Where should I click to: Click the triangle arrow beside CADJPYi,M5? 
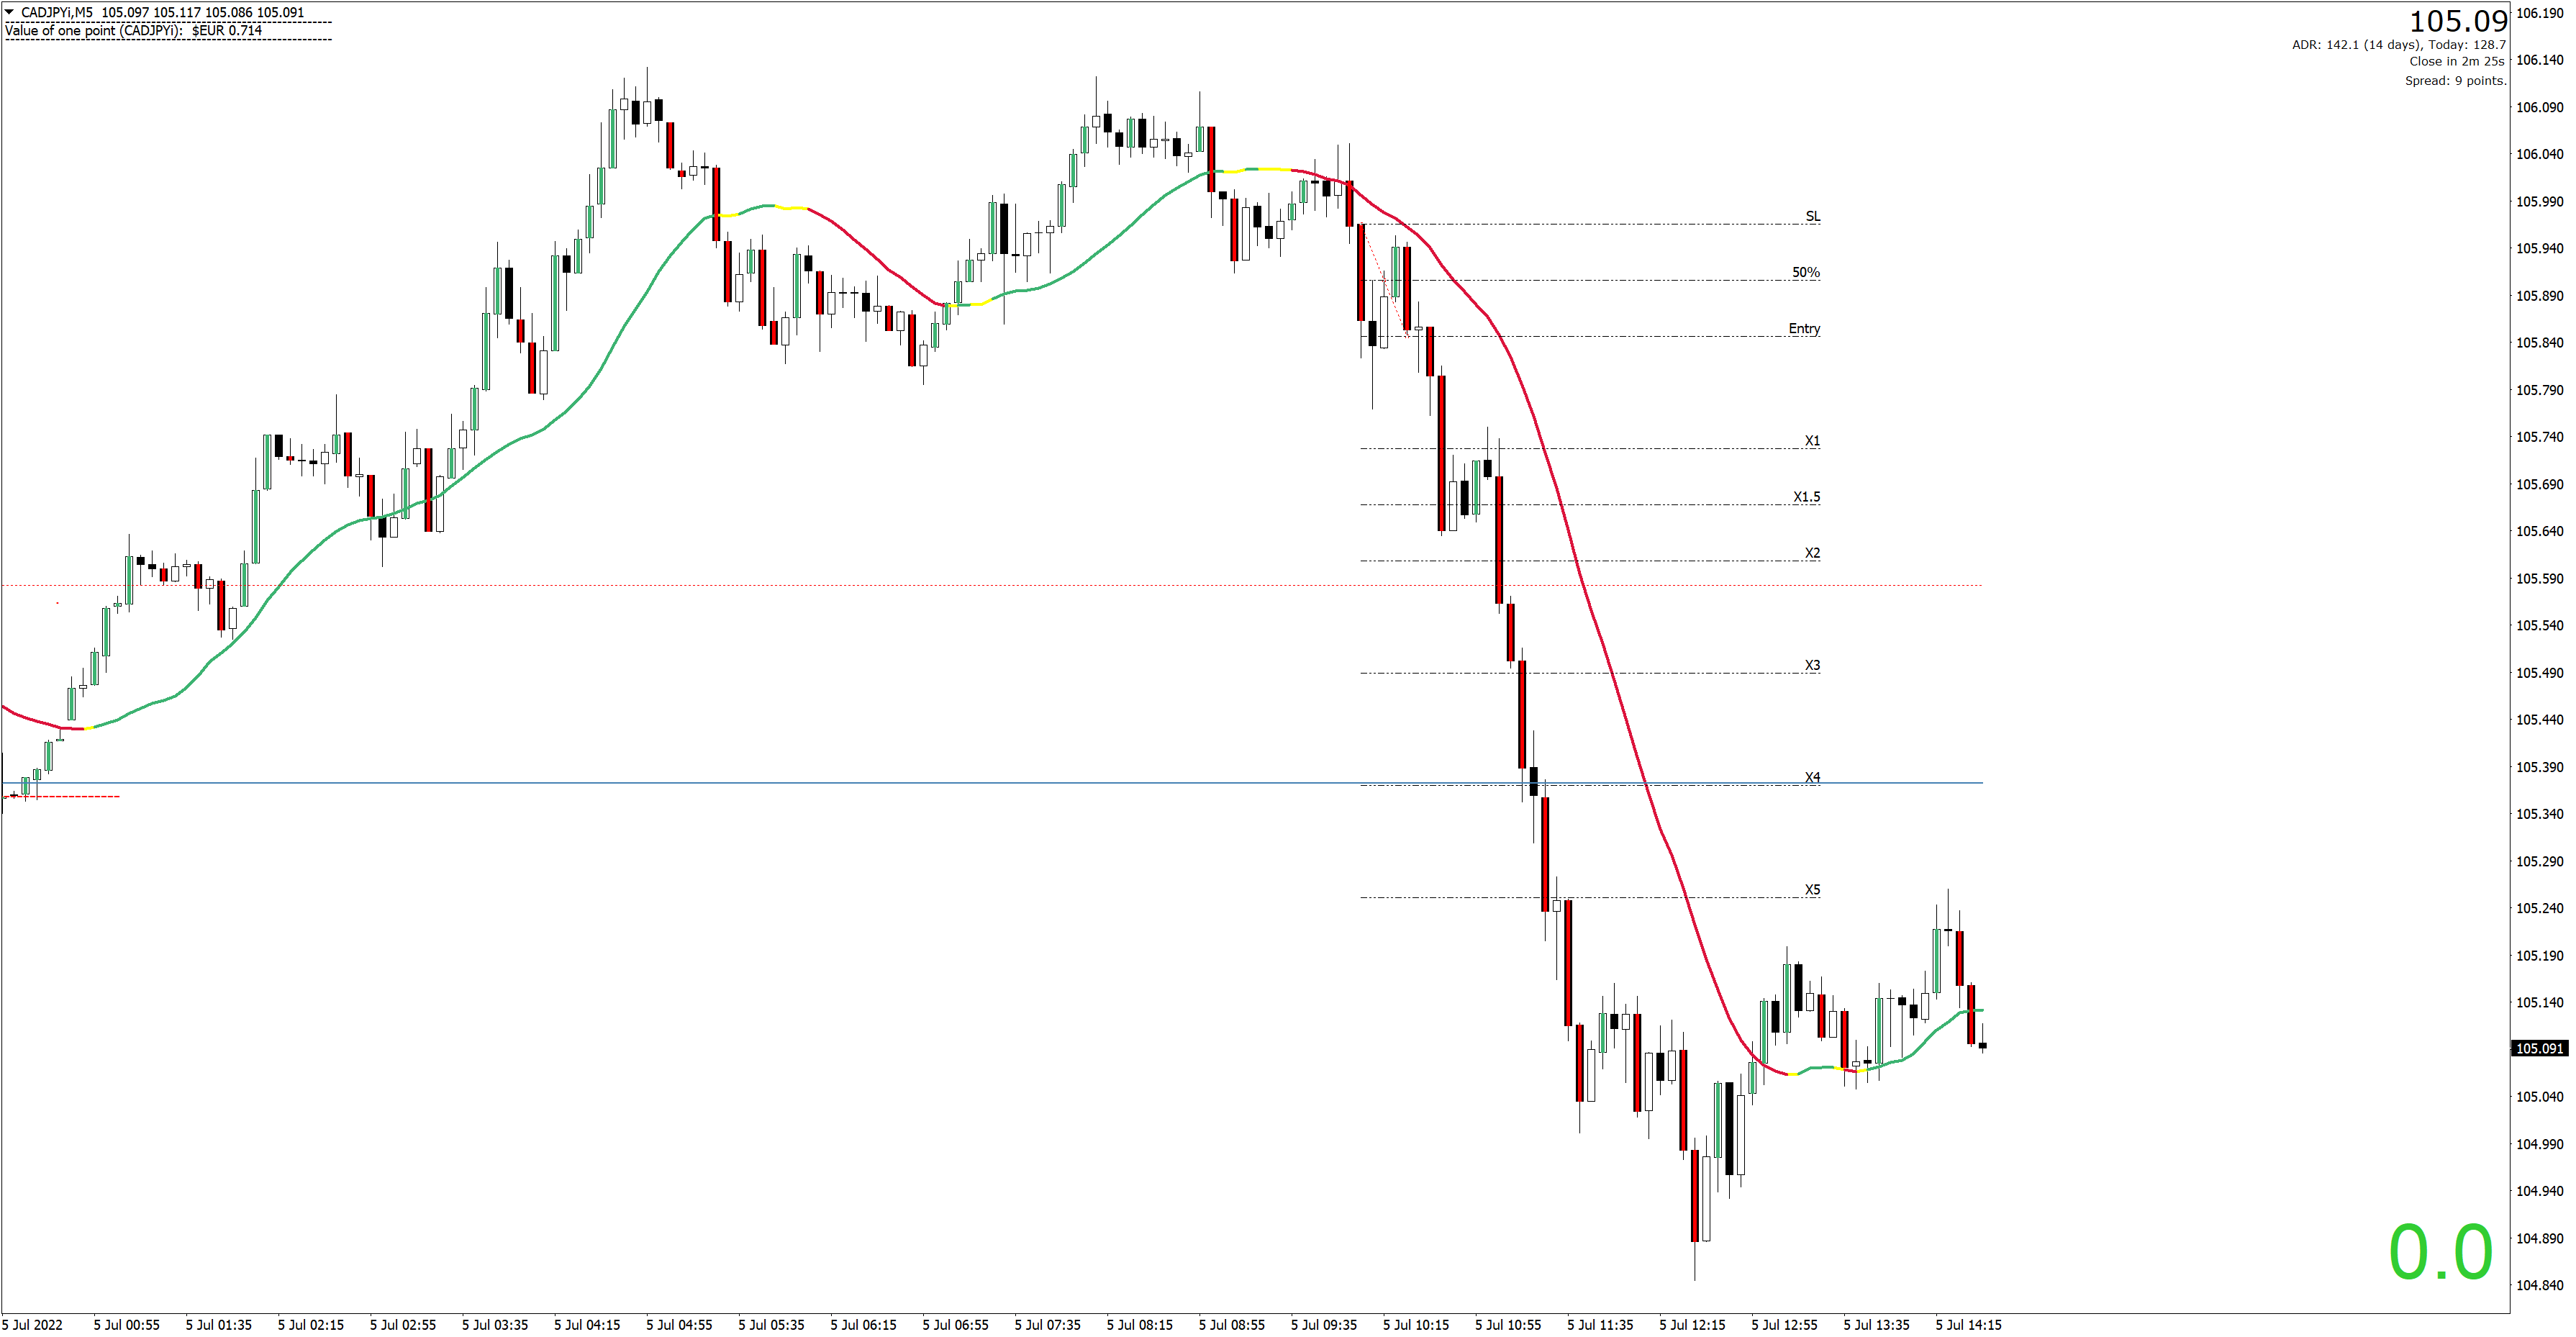point(10,12)
